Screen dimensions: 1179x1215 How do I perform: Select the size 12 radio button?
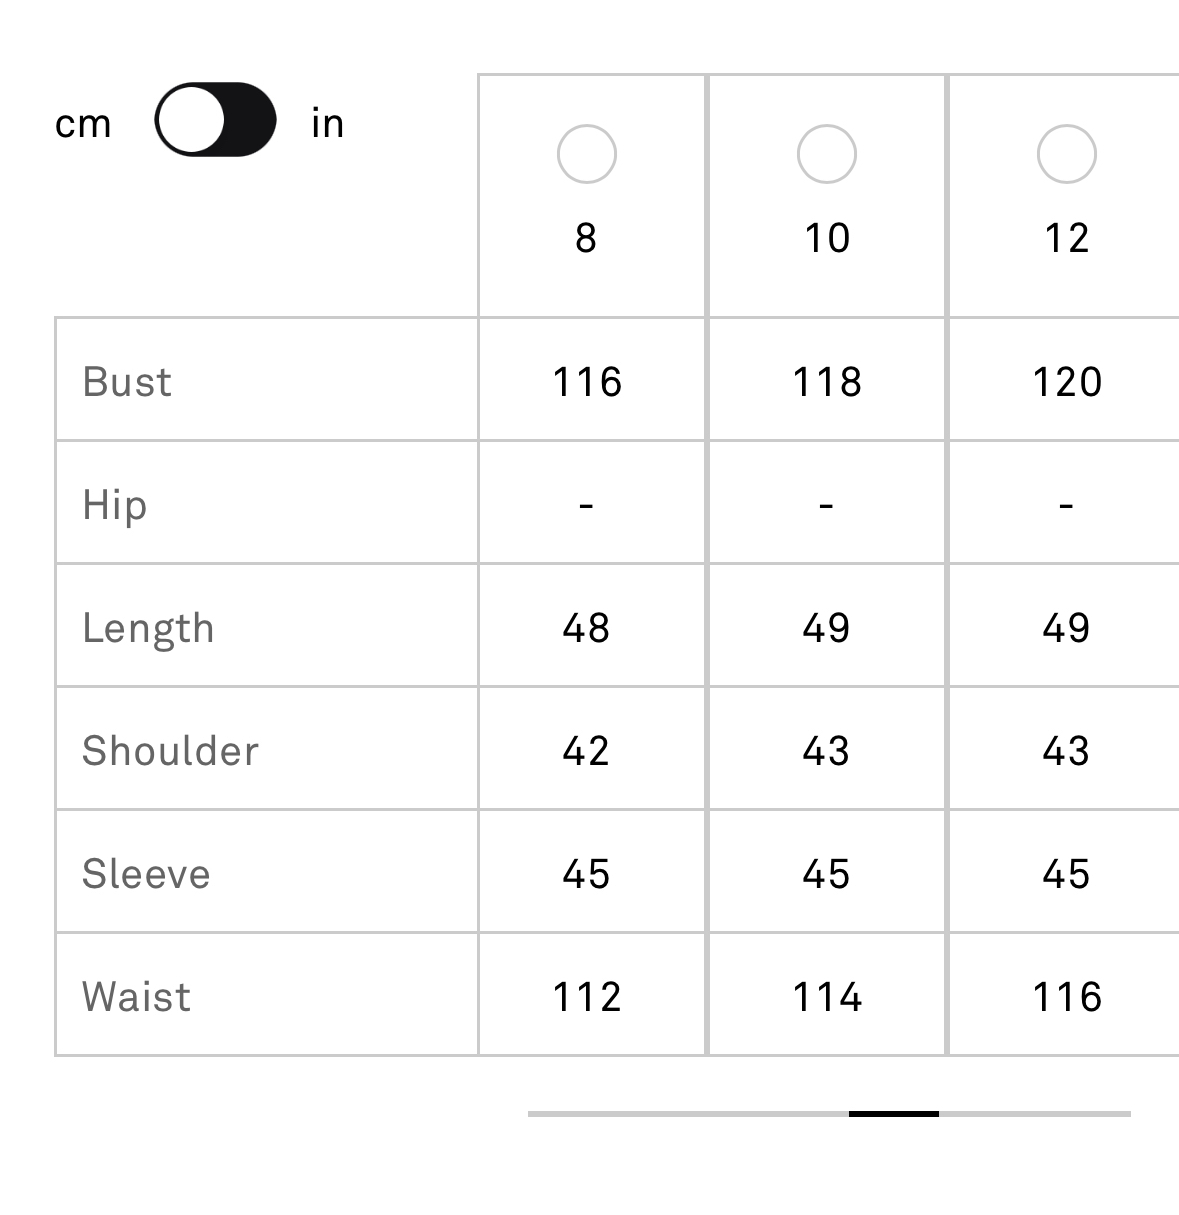1066,154
